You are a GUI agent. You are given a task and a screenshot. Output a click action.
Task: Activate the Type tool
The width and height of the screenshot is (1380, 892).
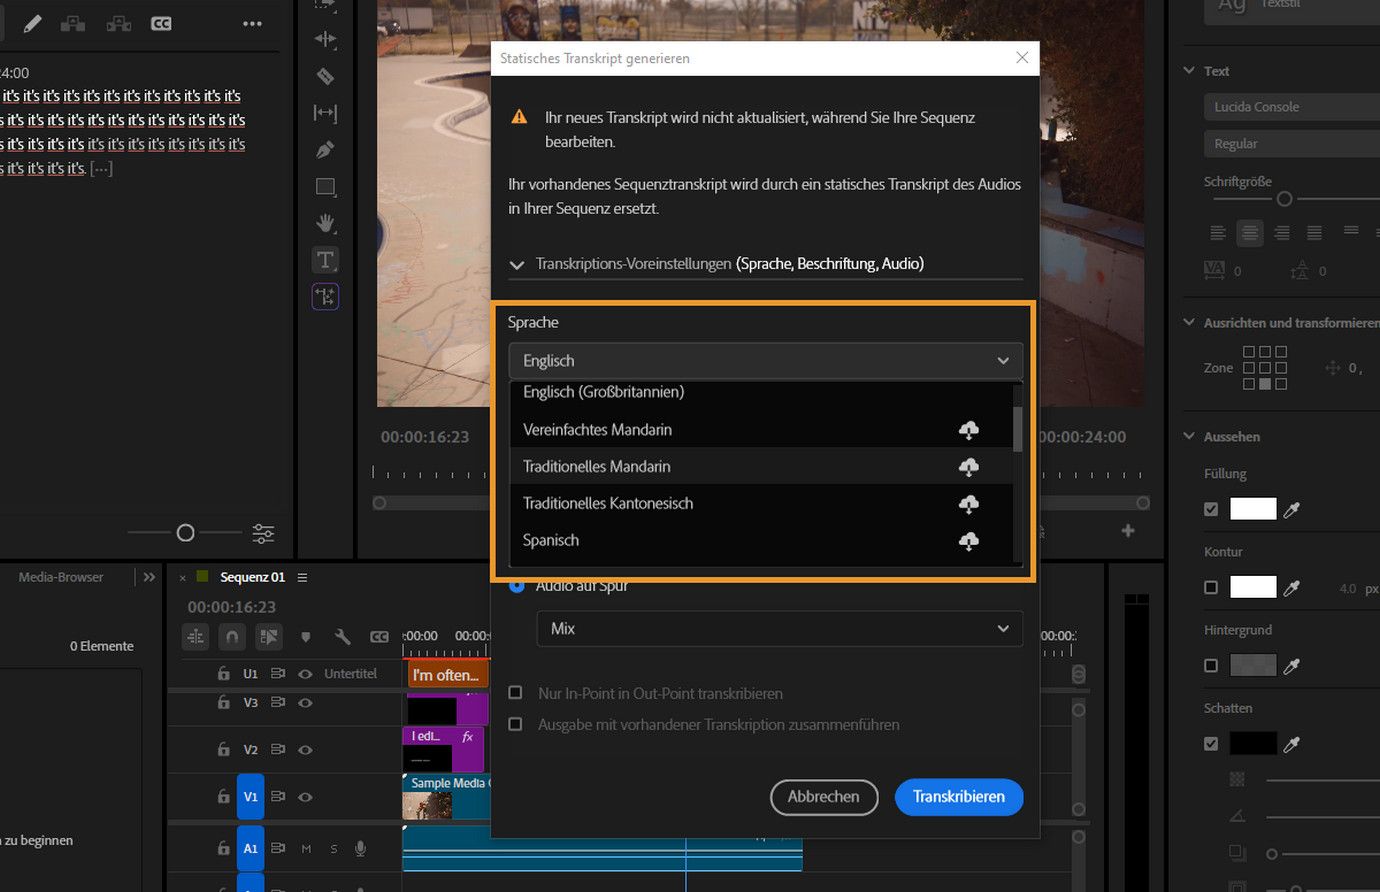pyautogui.click(x=325, y=260)
